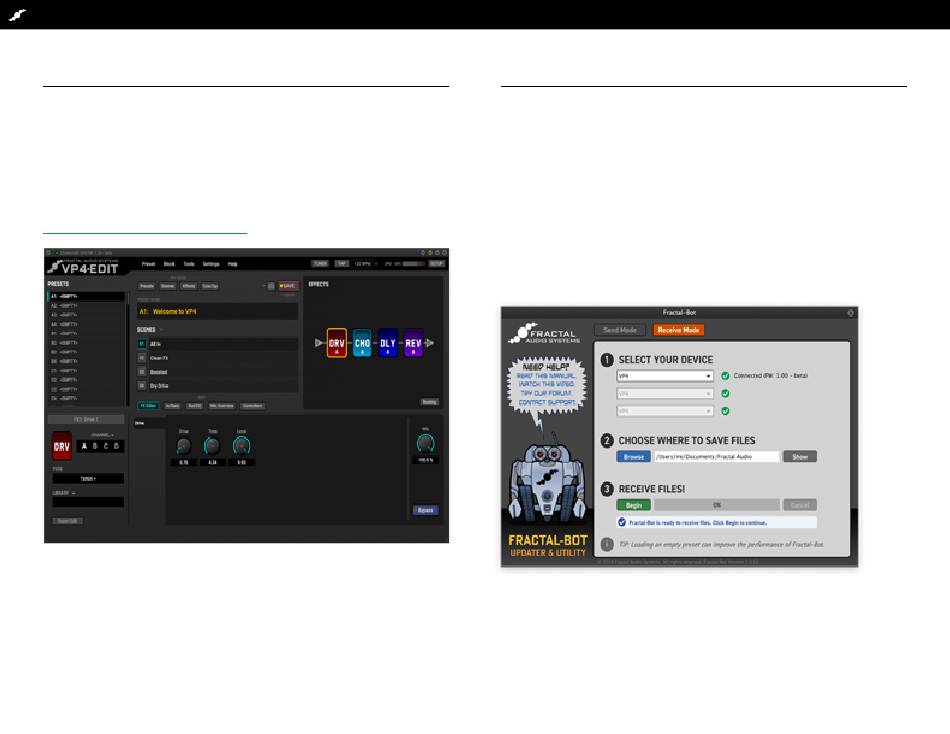The width and height of the screenshot is (950, 734).
Task: Open the tempo BPM dropdown
Action: coord(365,264)
